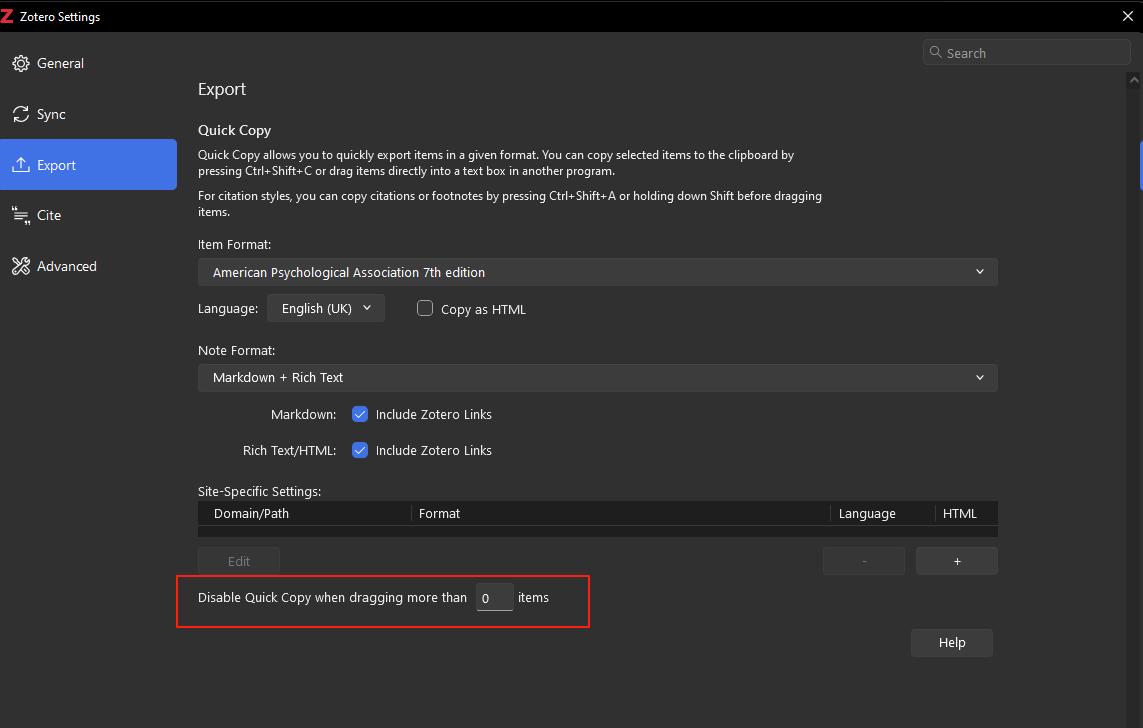Close the Zotero Settings window
Image resolution: width=1143 pixels, height=728 pixels.
click(1127, 16)
